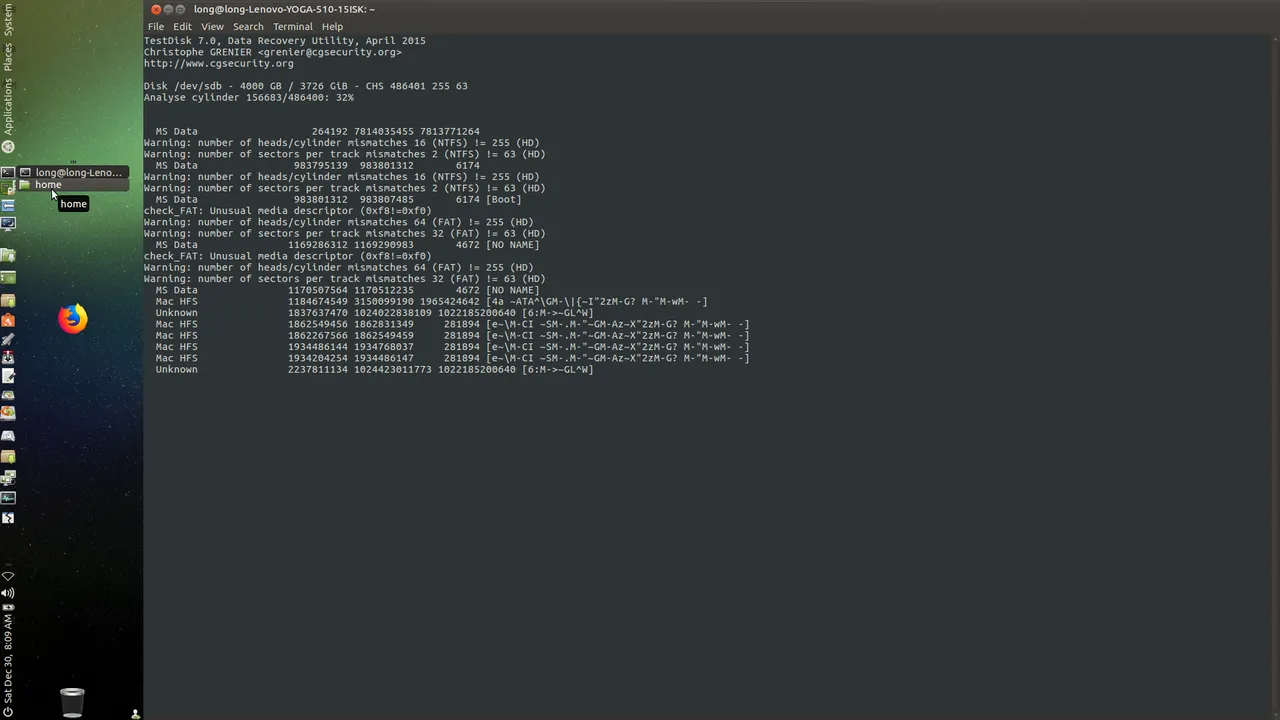Screen dimensions: 1280x720
Task: Click the Disk /dev/sdb 4000 GB line
Action: [x=305, y=86]
